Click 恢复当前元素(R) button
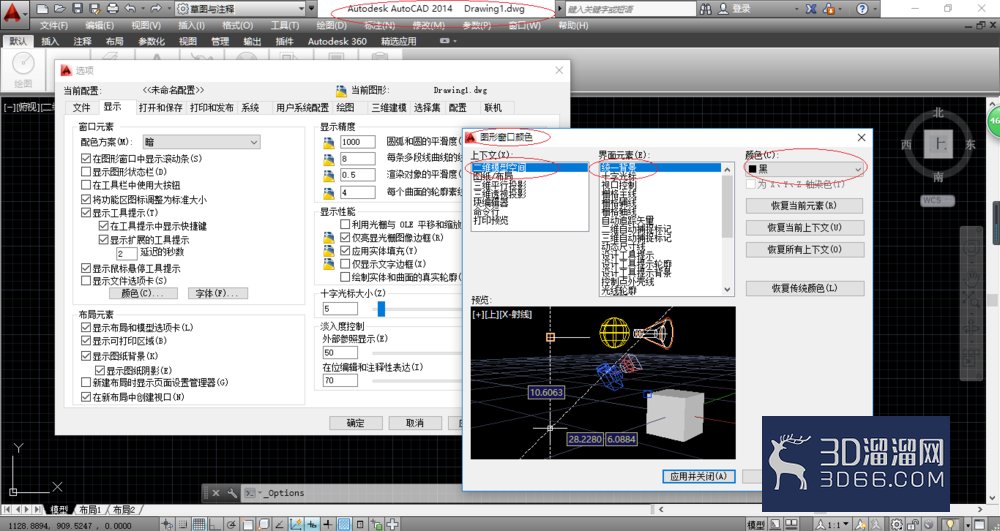 pyautogui.click(x=804, y=206)
